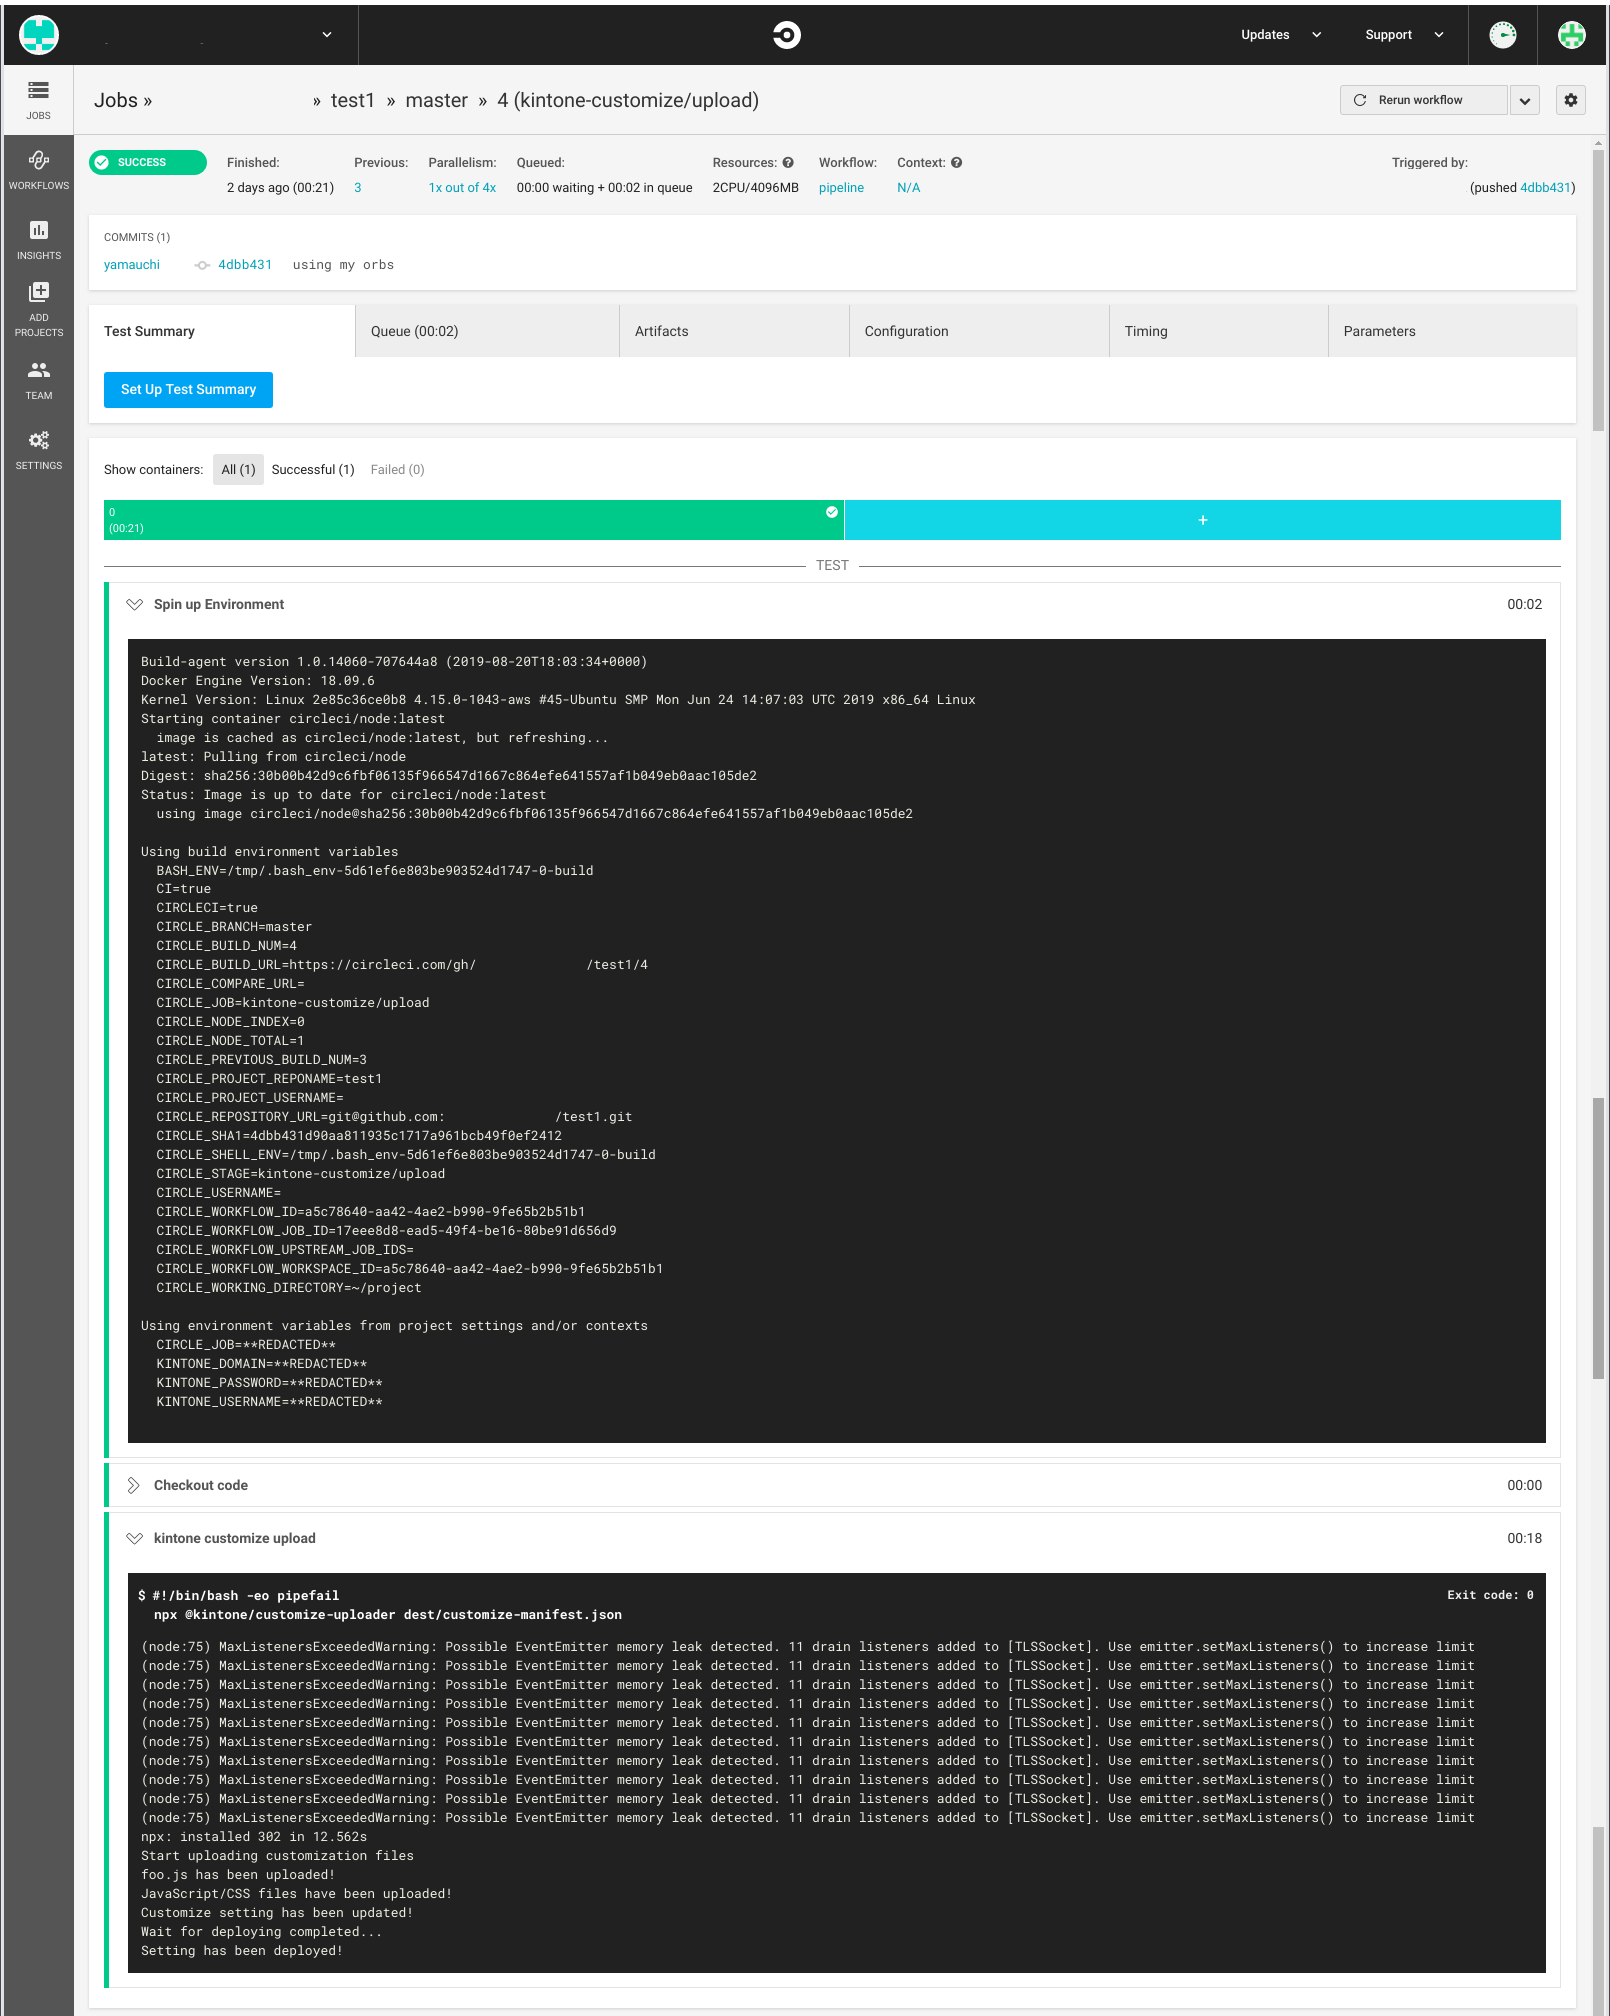Open the Support dropdown
Screen dimensions: 1610x2016
pos(1404,35)
